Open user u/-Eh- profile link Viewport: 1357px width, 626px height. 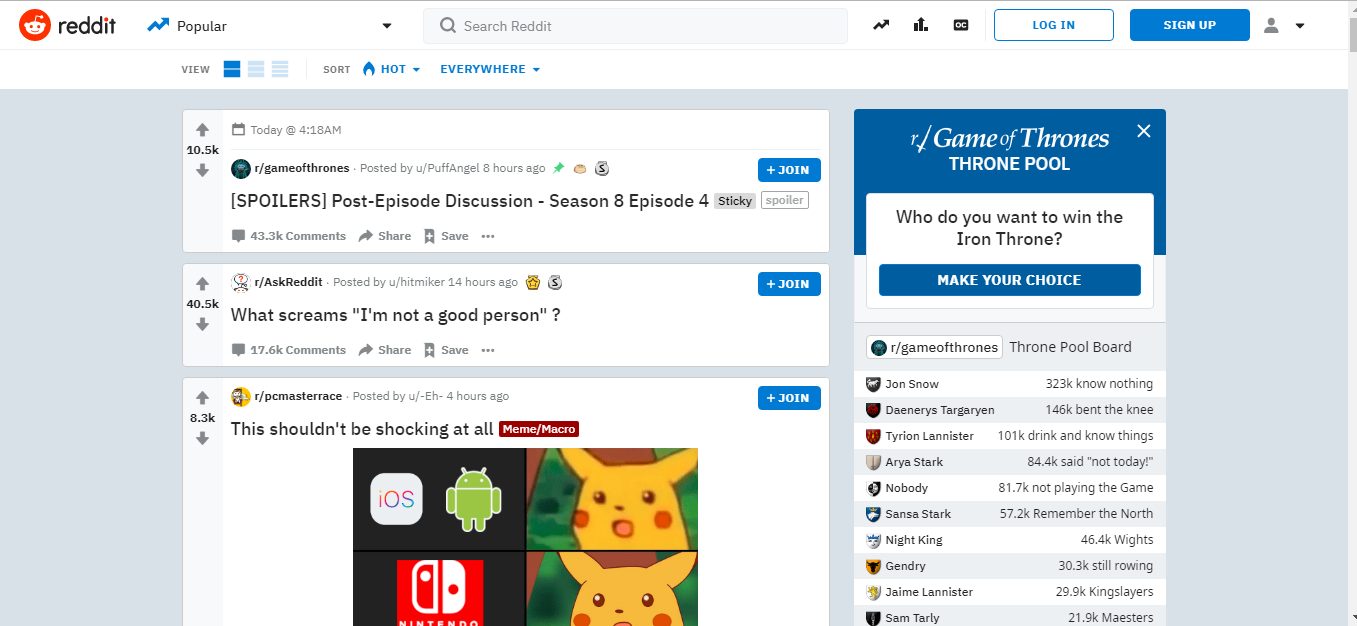(x=426, y=396)
